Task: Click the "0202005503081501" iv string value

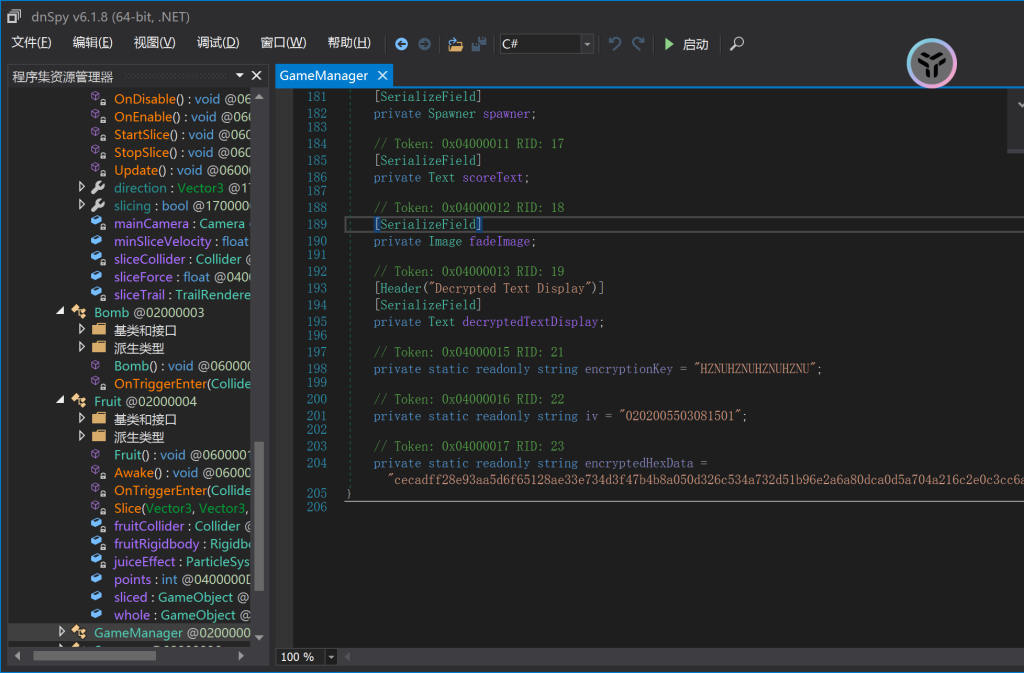Action: pyautogui.click(x=680, y=416)
